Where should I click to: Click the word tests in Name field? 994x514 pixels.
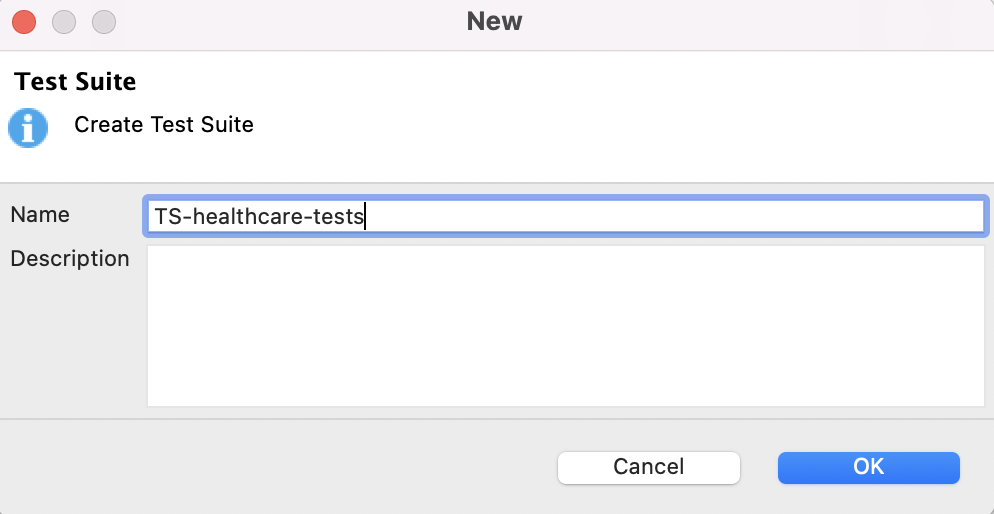339,216
